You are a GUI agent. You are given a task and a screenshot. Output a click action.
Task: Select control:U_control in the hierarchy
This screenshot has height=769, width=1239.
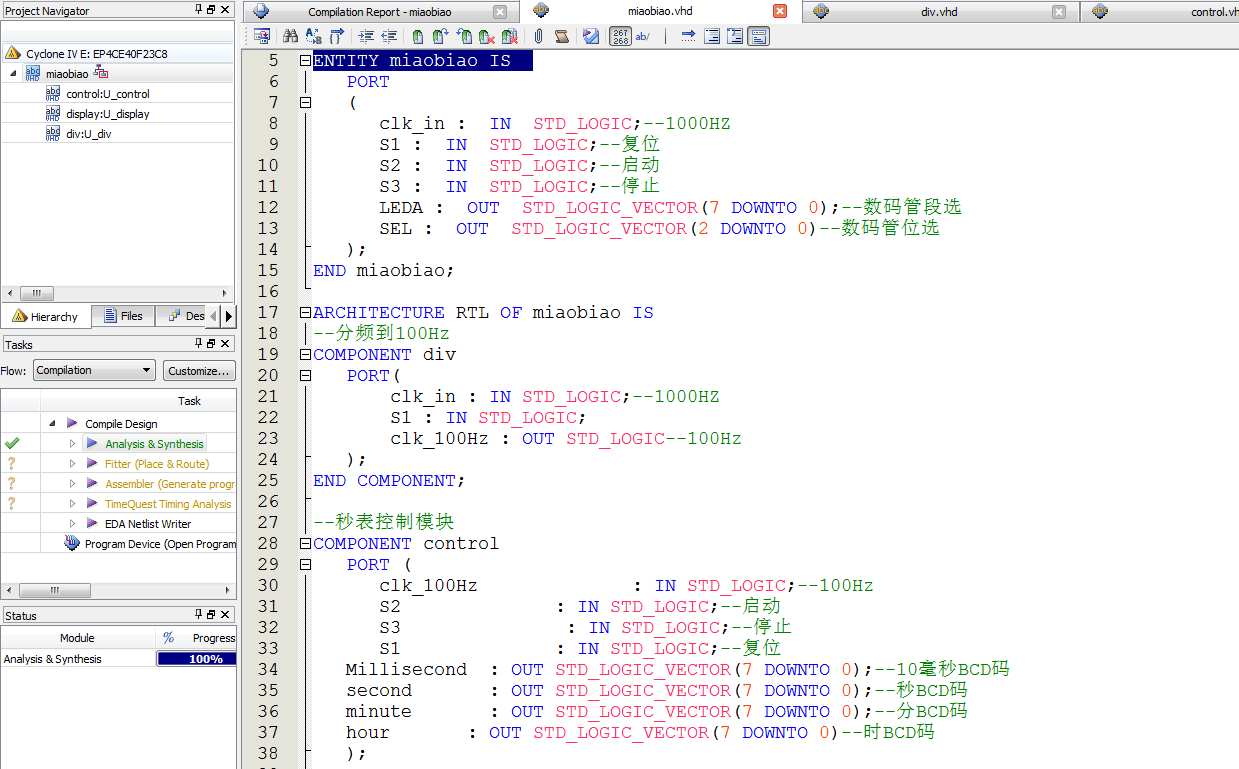tap(107, 94)
